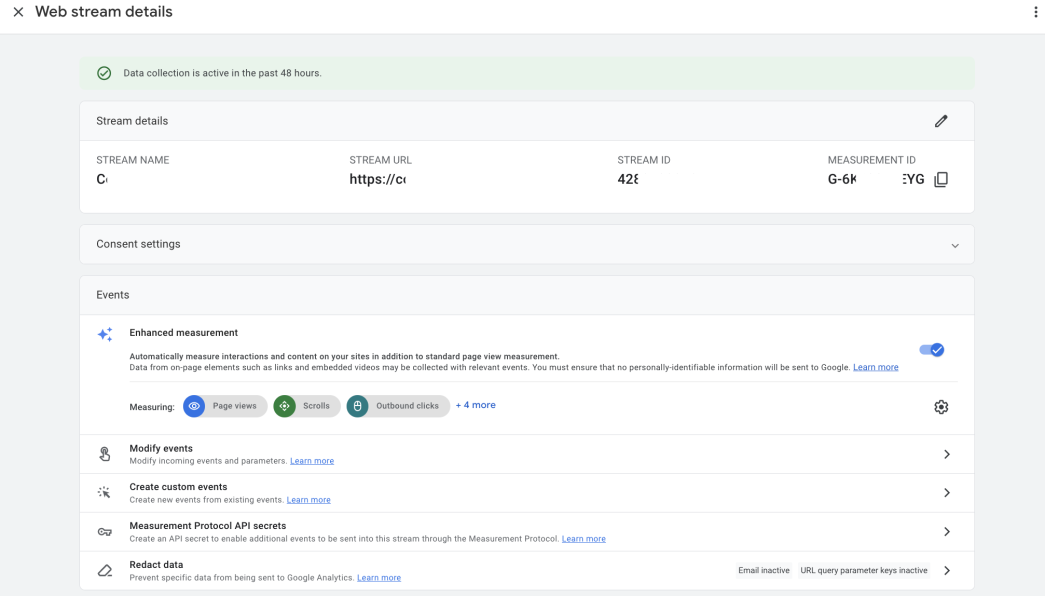1045x596 pixels.
Task: Select the Page views chip label
Action: click(235, 406)
